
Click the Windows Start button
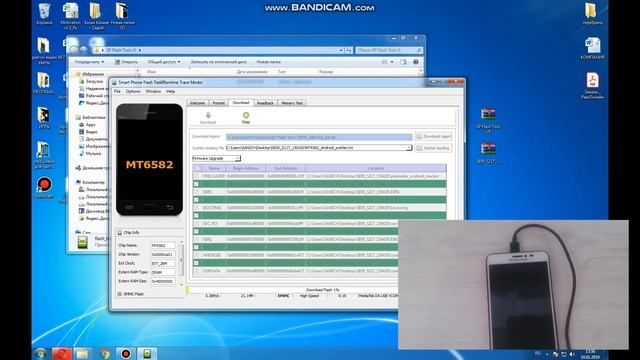point(40,353)
